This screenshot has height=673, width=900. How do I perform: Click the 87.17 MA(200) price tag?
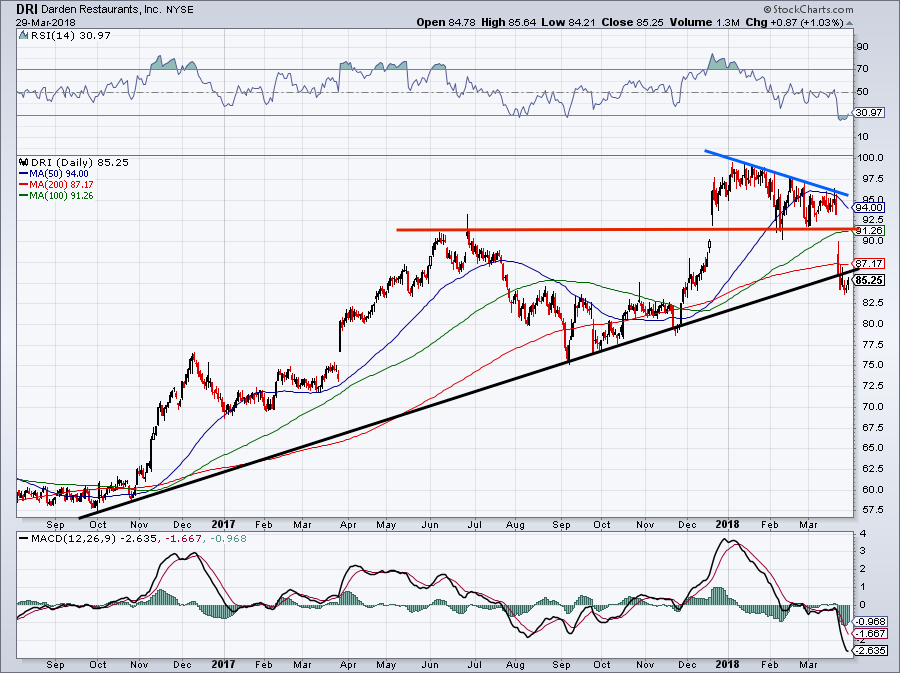(x=869, y=264)
